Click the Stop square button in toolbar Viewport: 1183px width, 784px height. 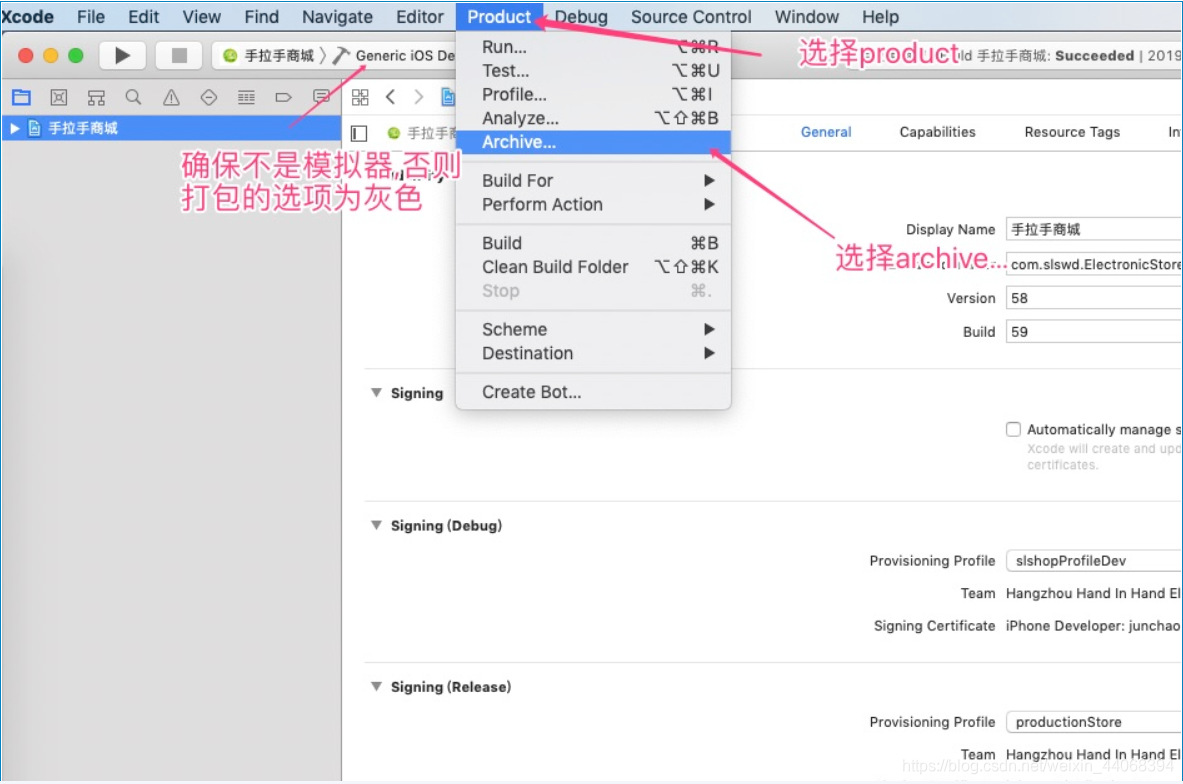(179, 55)
